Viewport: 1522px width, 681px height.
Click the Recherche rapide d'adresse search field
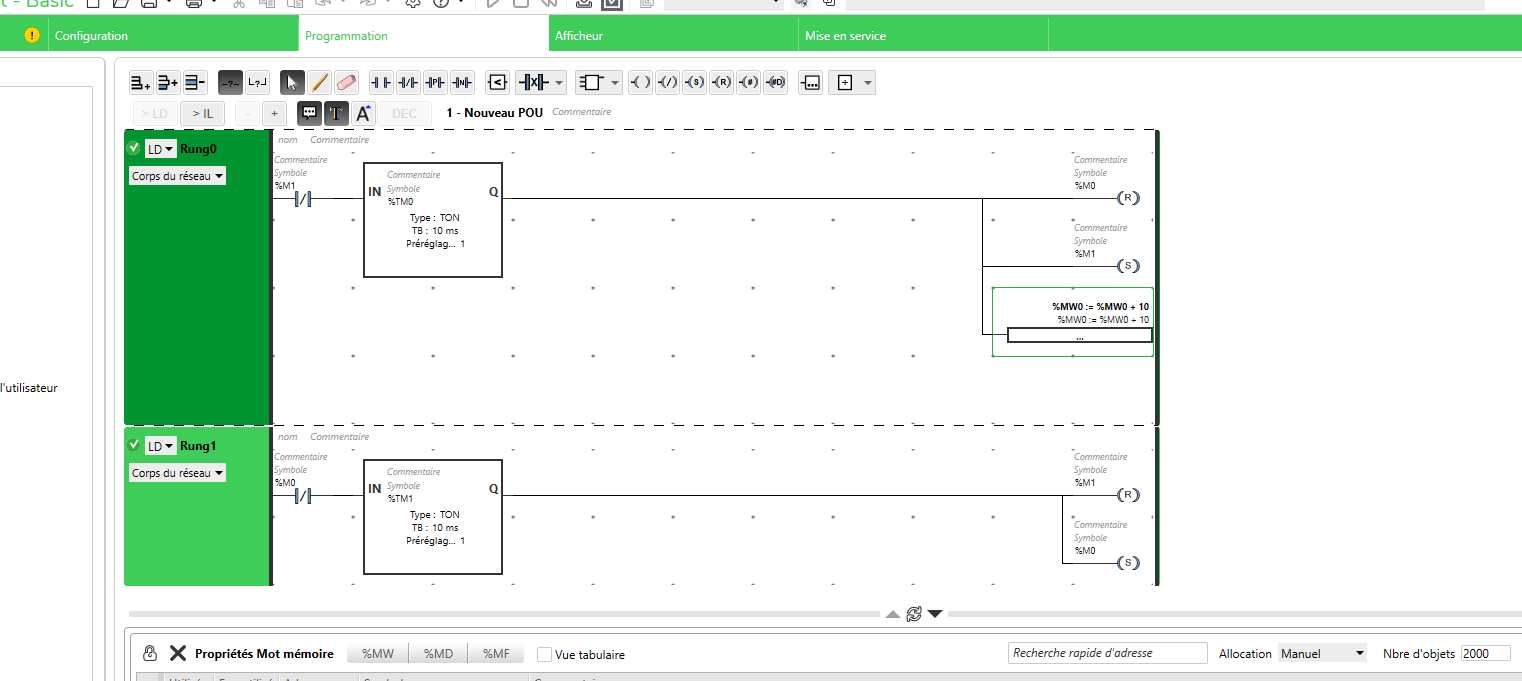[x=1107, y=653]
